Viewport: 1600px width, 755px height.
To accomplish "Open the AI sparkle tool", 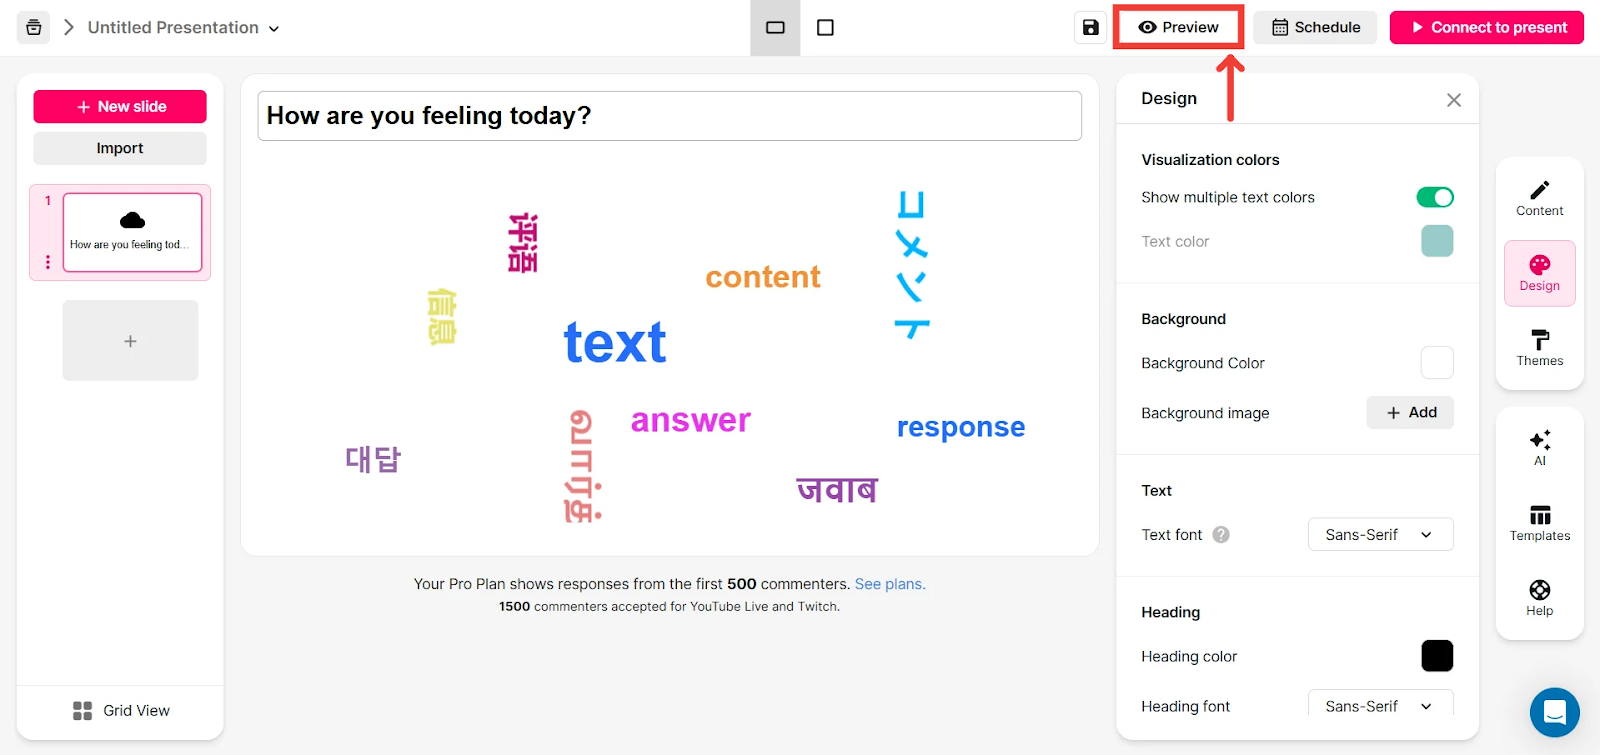I will tap(1540, 447).
